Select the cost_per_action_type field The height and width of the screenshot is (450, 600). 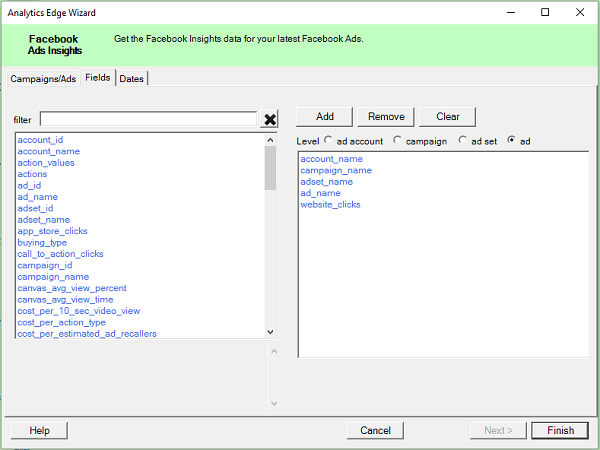pyautogui.click(x=62, y=323)
